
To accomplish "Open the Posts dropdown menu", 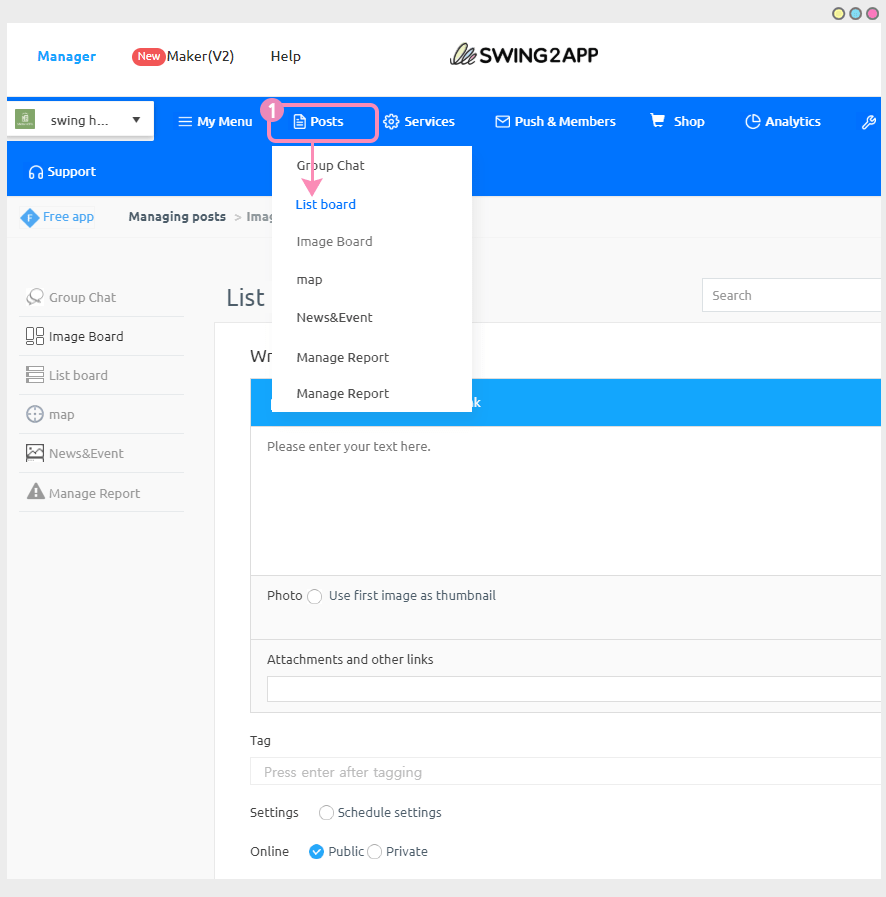I will pos(322,121).
